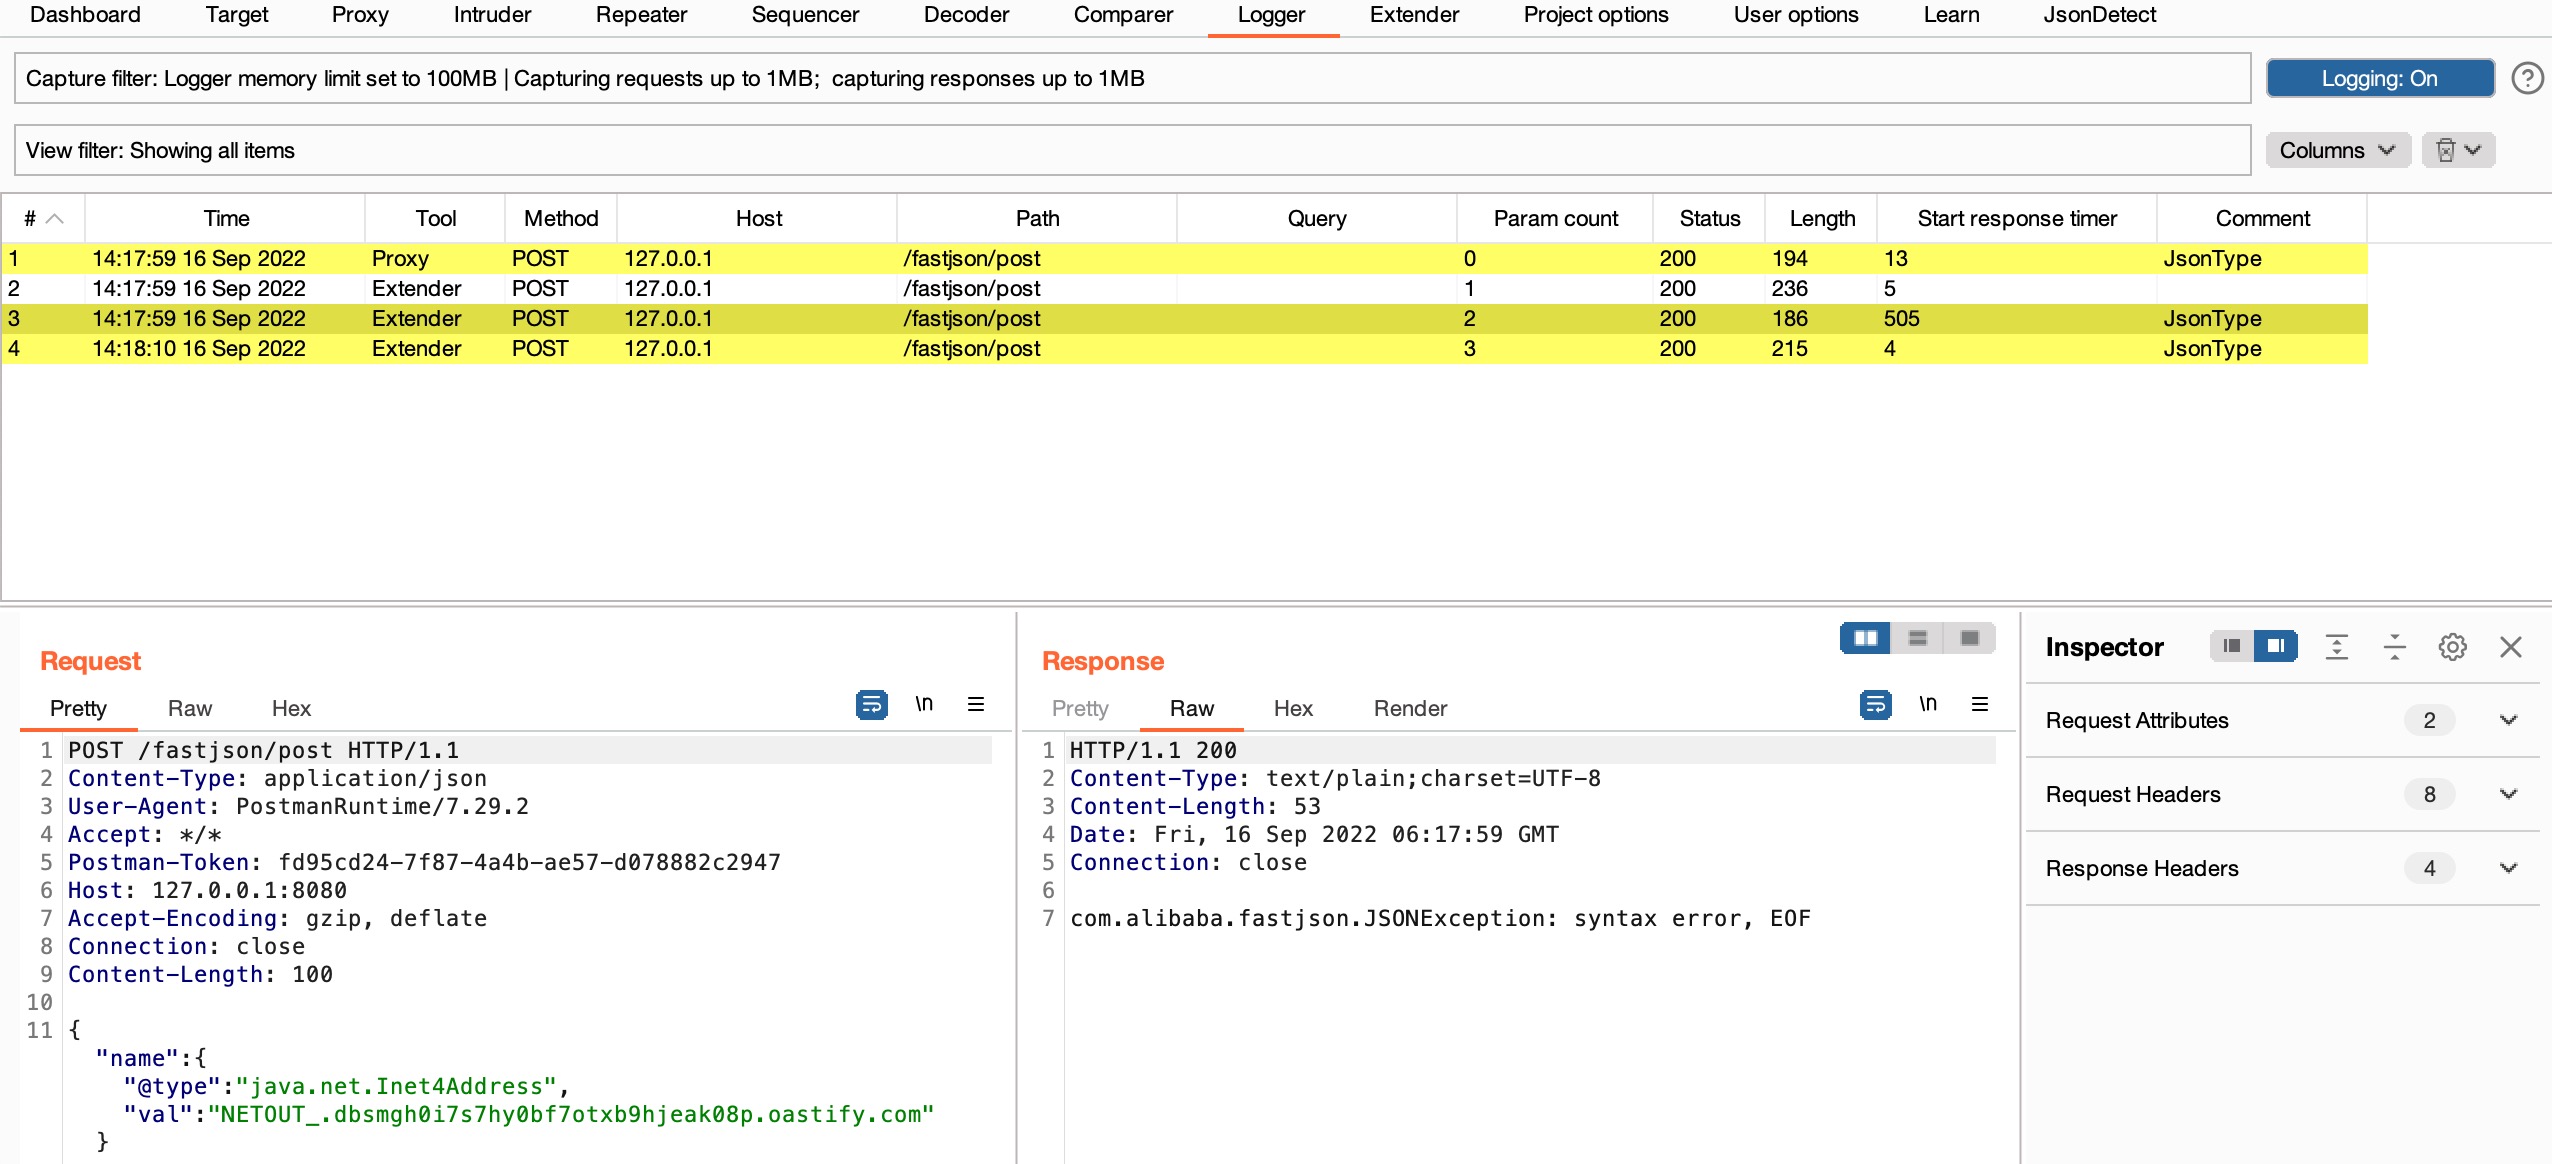Dock Inspector to the left side
The height and width of the screenshot is (1164, 2552).
click(2232, 647)
